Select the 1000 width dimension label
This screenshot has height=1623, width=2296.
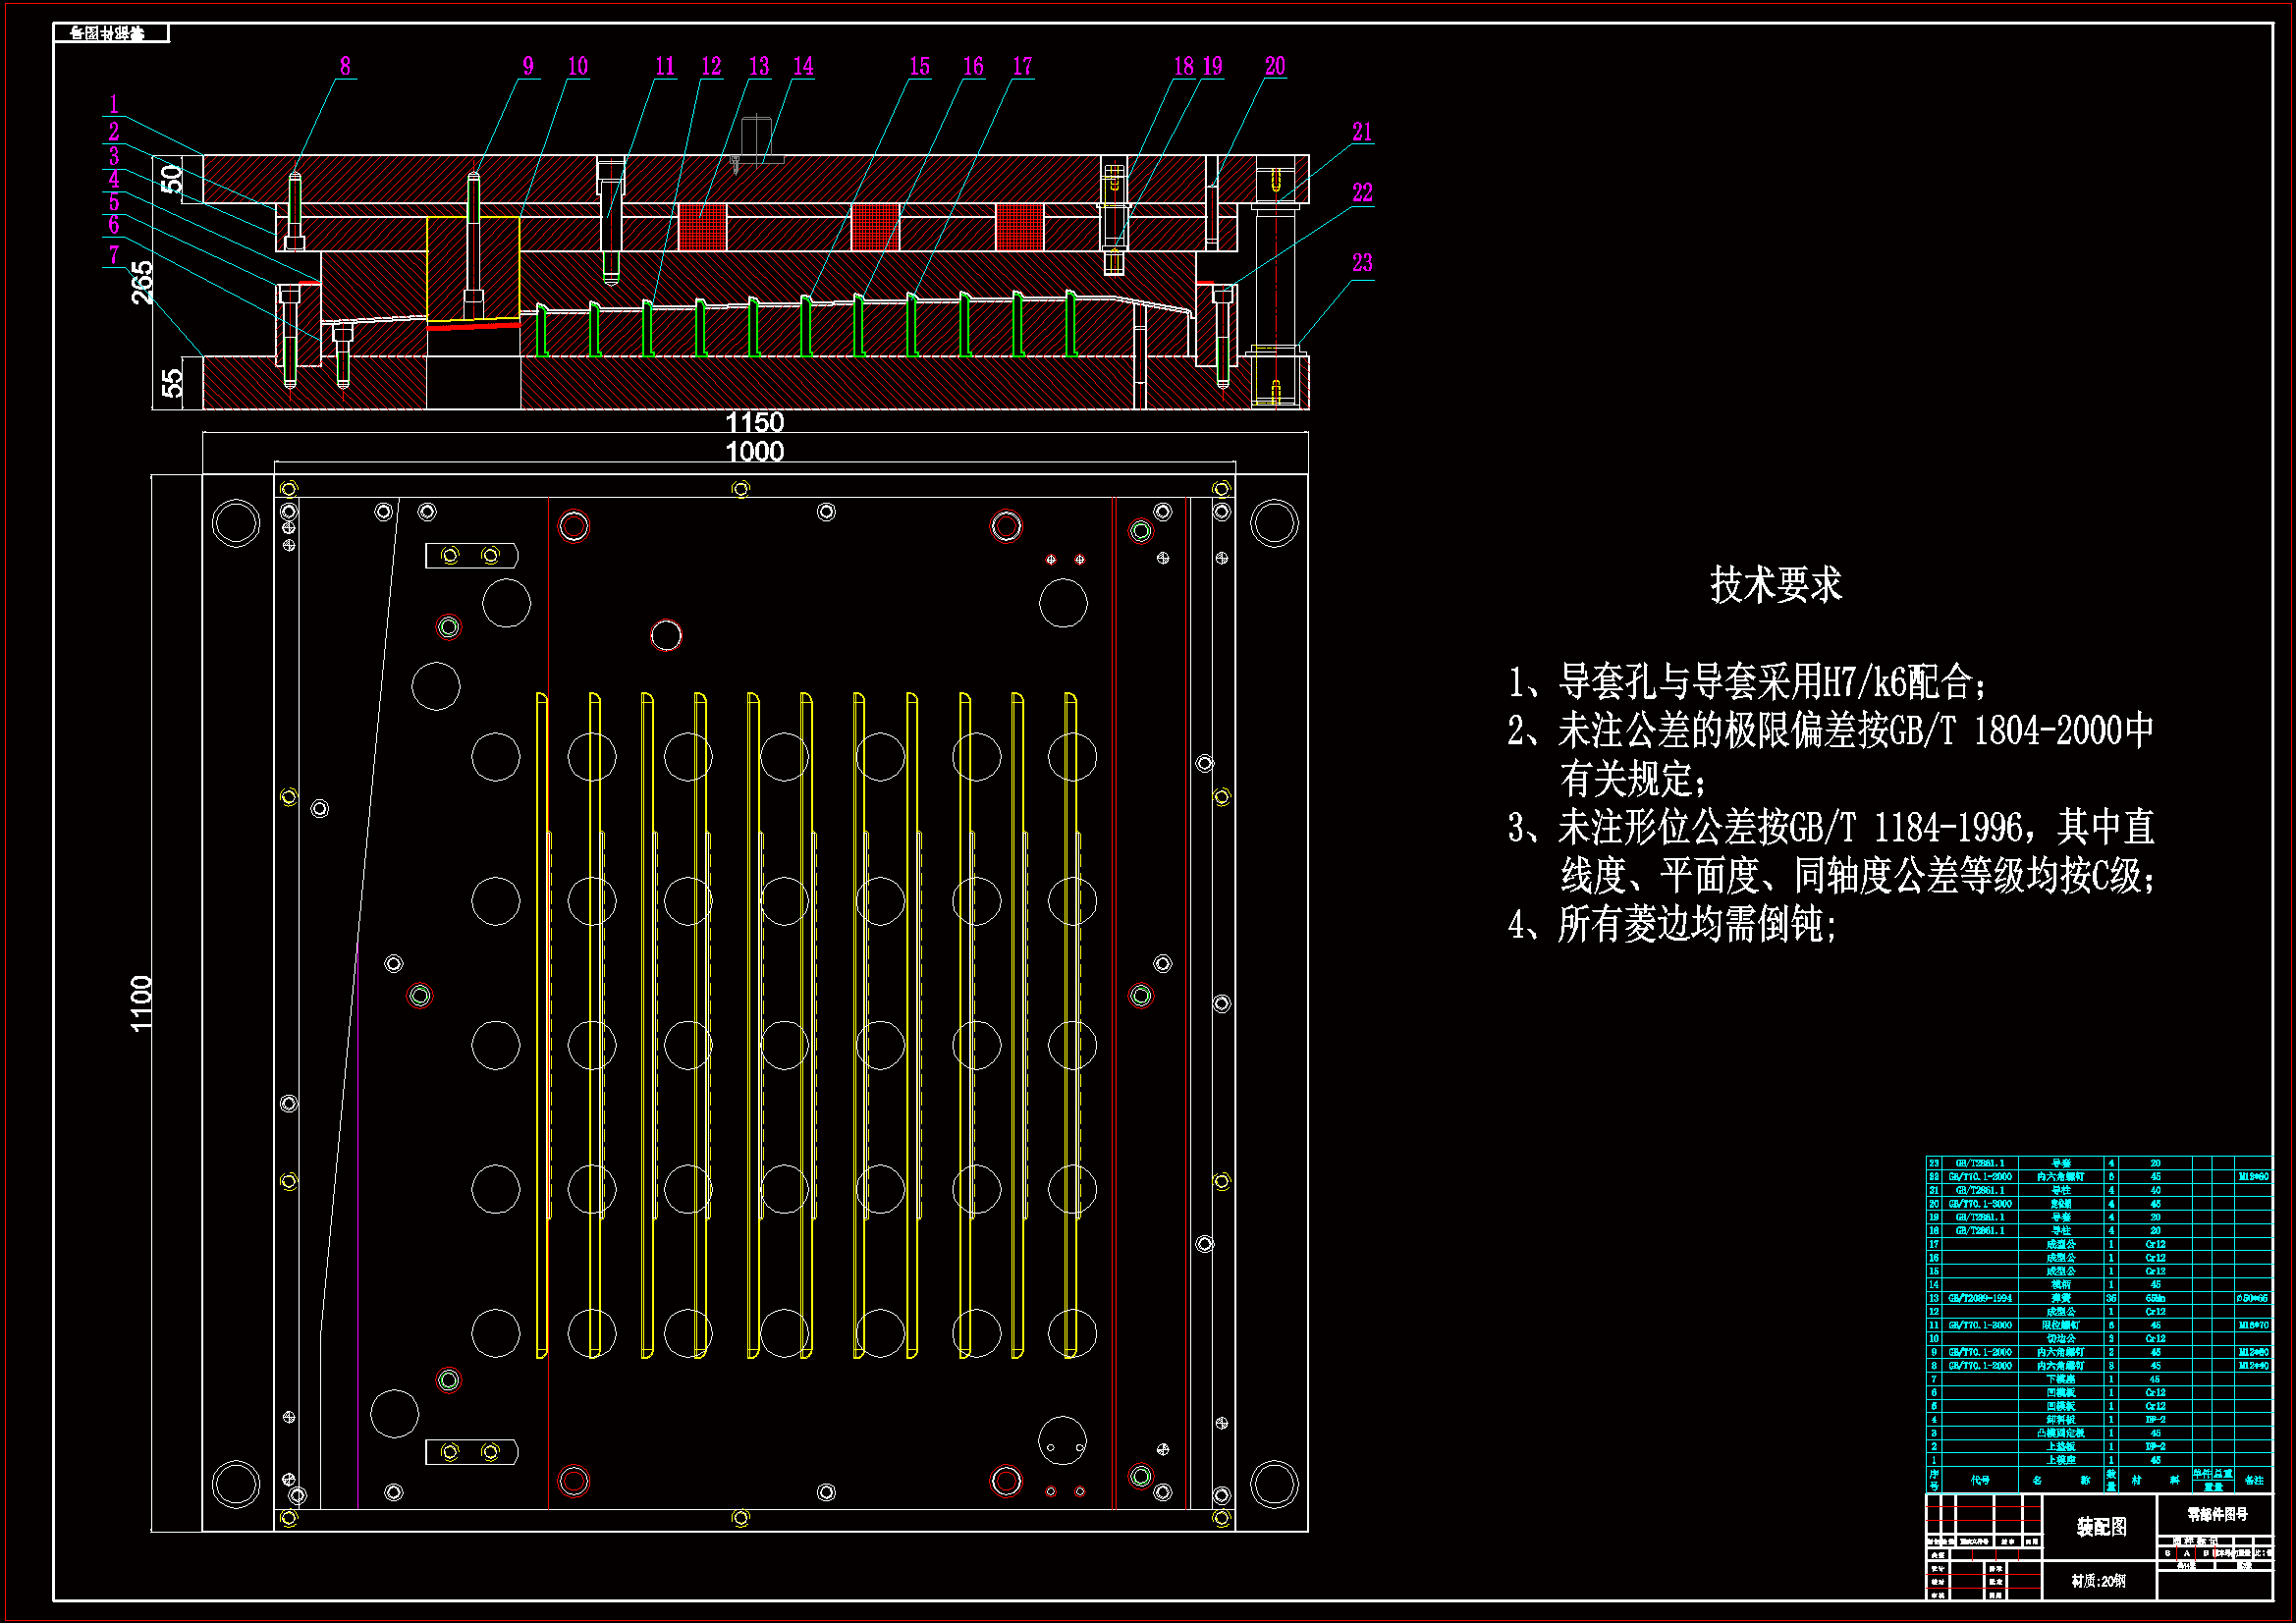click(x=754, y=452)
